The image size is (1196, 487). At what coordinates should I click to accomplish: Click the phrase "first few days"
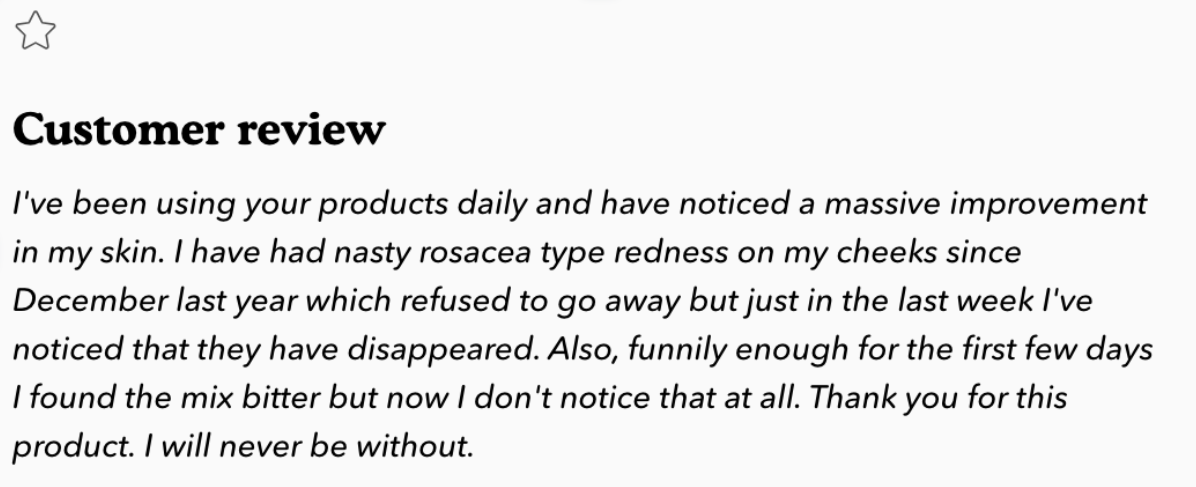[x=1074, y=350]
